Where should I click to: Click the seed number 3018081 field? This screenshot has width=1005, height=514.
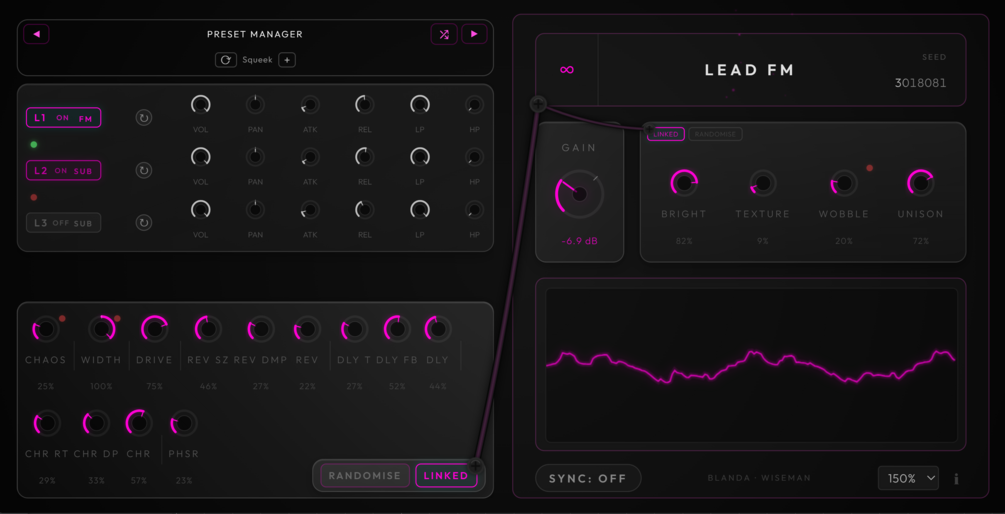(920, 83)
